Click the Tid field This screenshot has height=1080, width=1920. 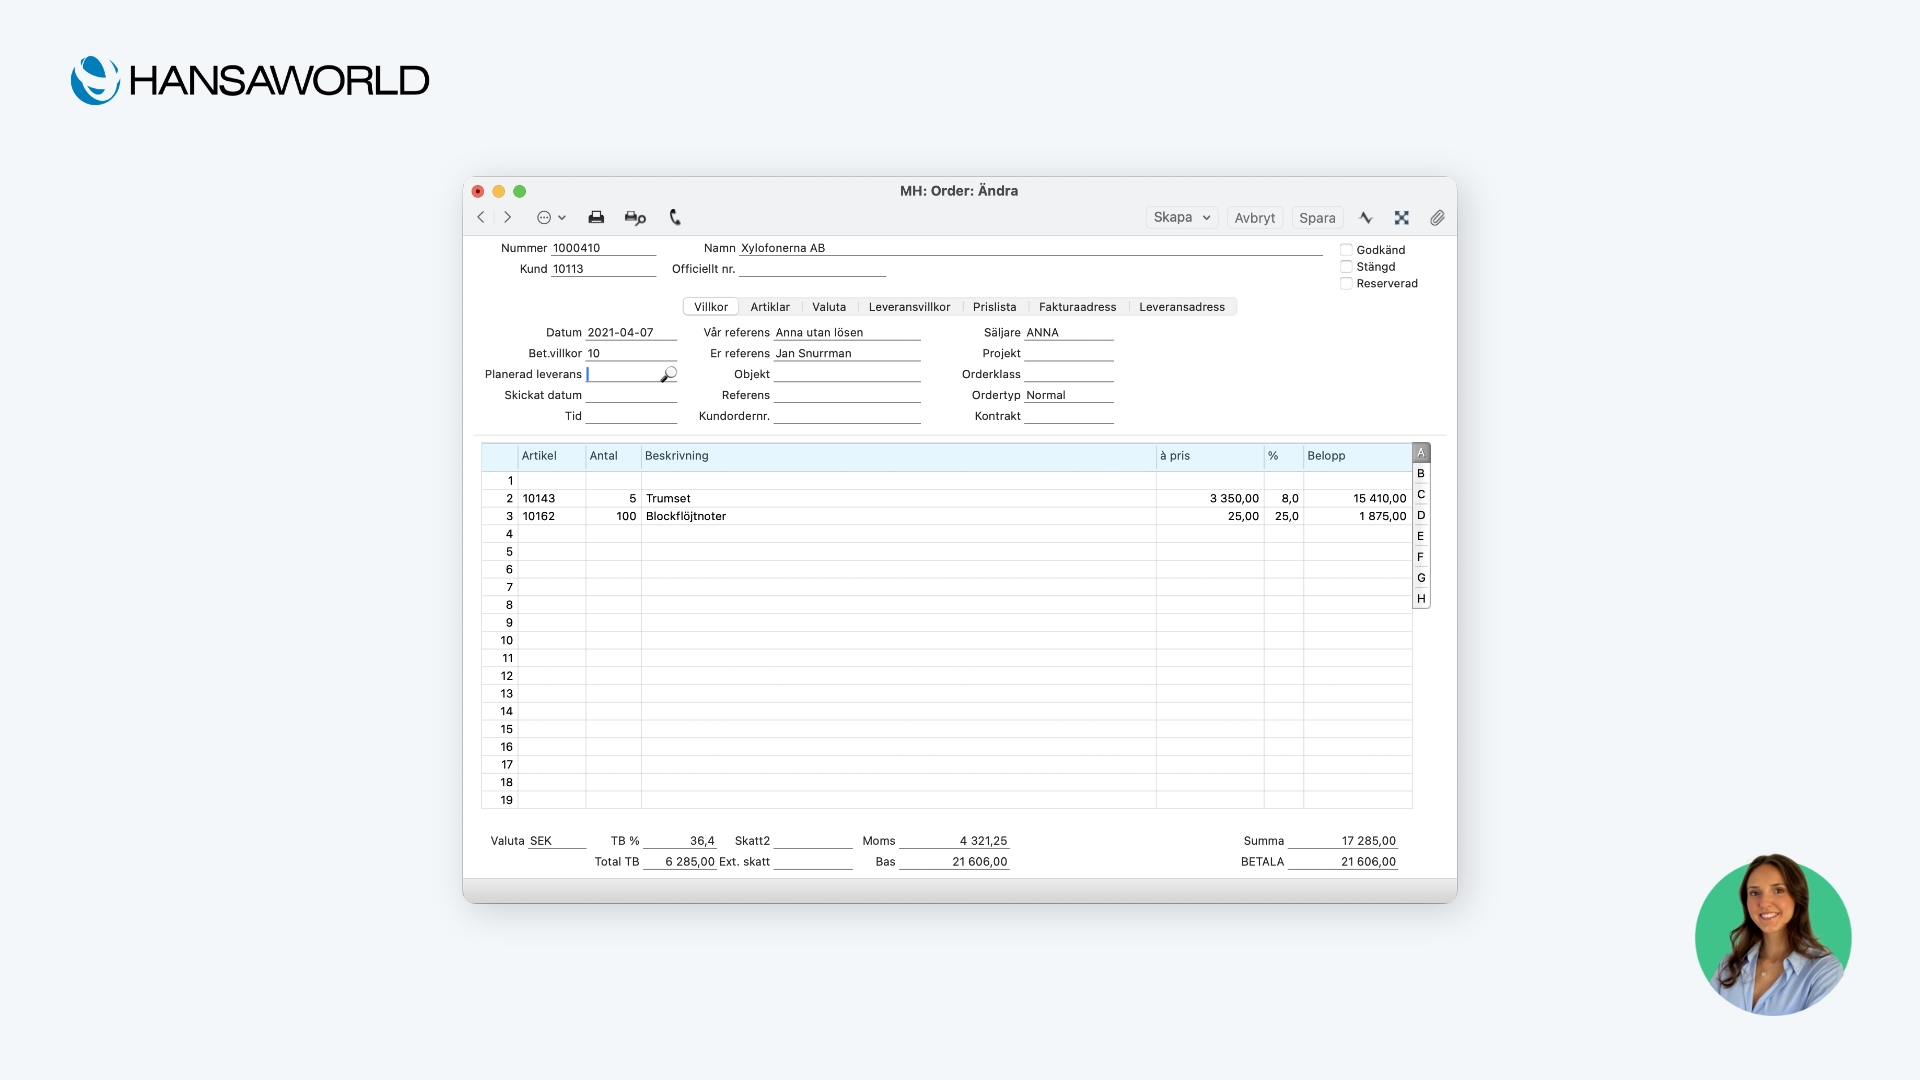631,417
